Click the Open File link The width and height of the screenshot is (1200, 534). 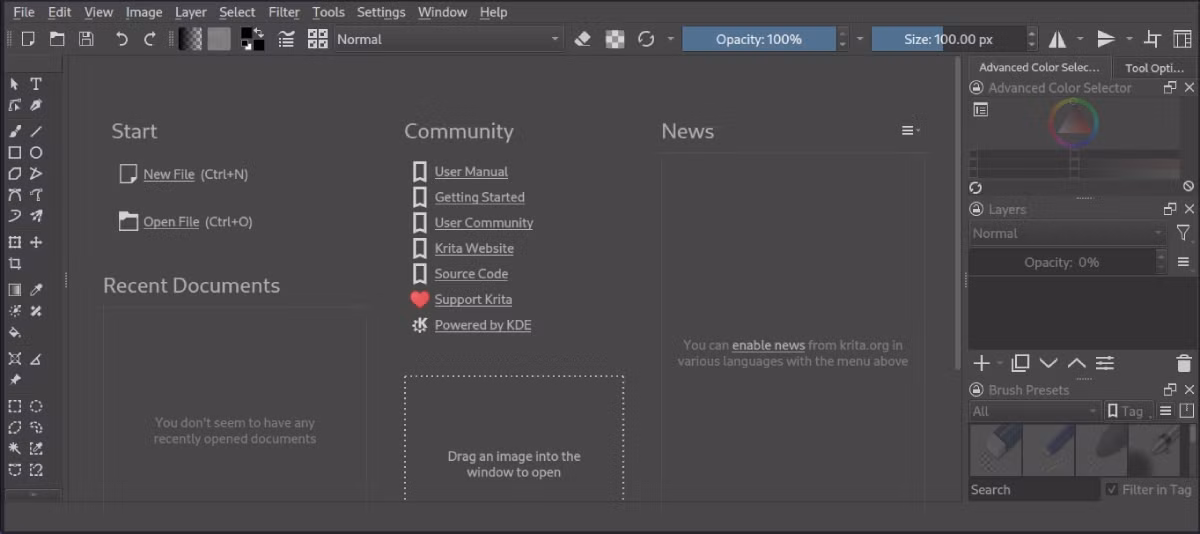click(171, 222)
